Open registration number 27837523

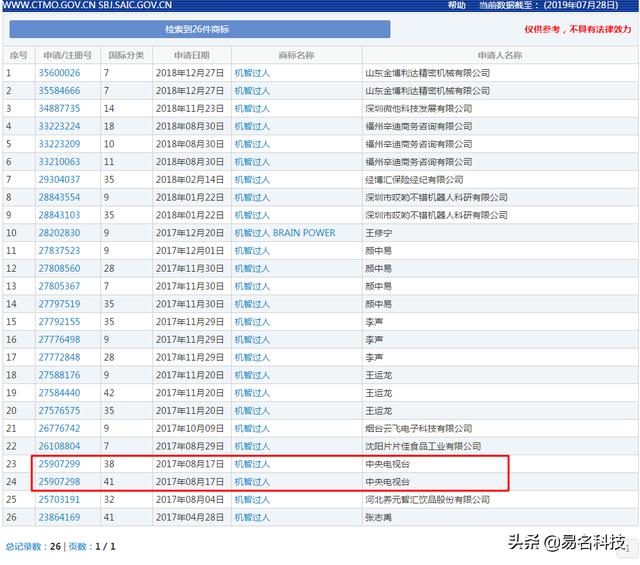tap(59, 250)
